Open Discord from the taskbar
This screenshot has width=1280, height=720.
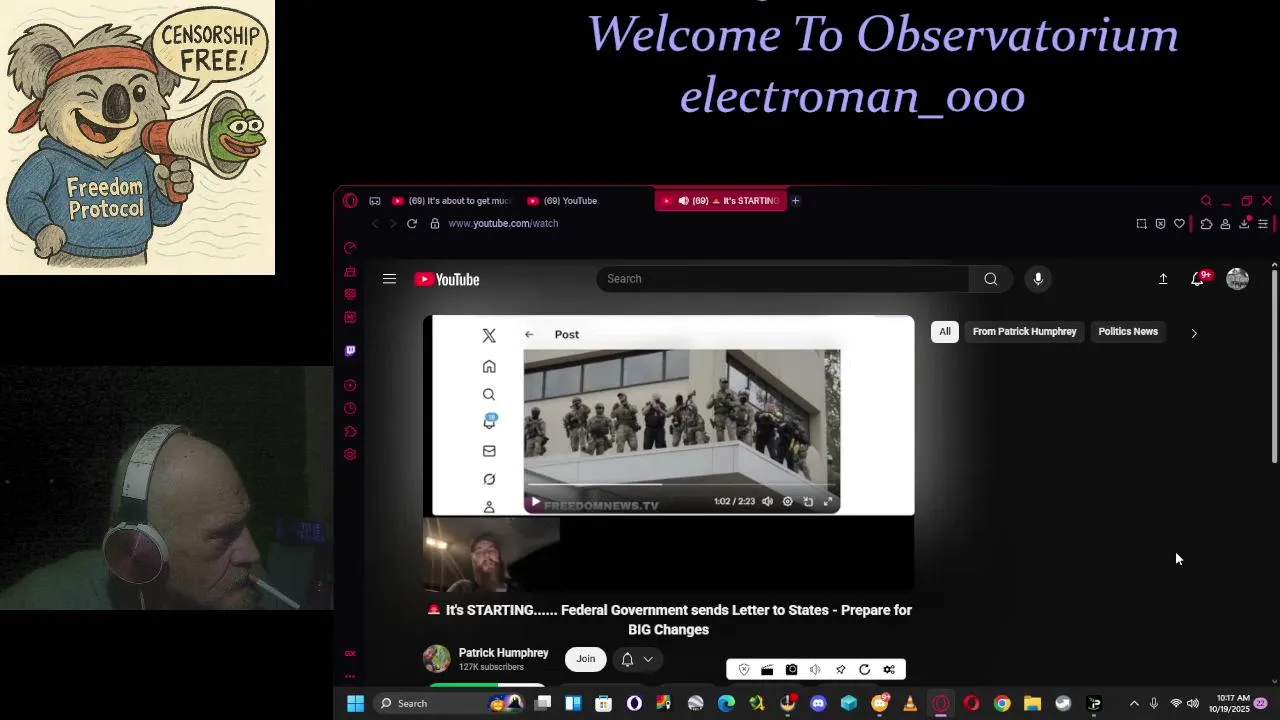818,704
